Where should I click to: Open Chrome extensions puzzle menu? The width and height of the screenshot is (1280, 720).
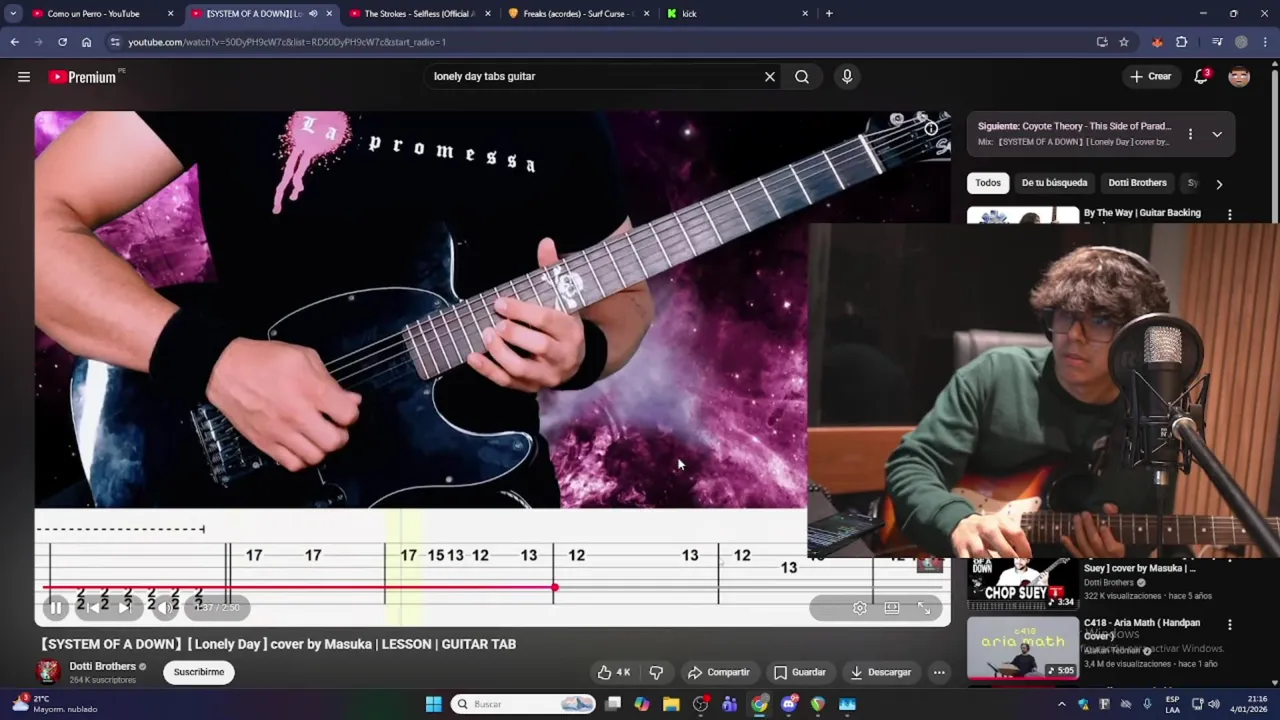(1182, 42)
